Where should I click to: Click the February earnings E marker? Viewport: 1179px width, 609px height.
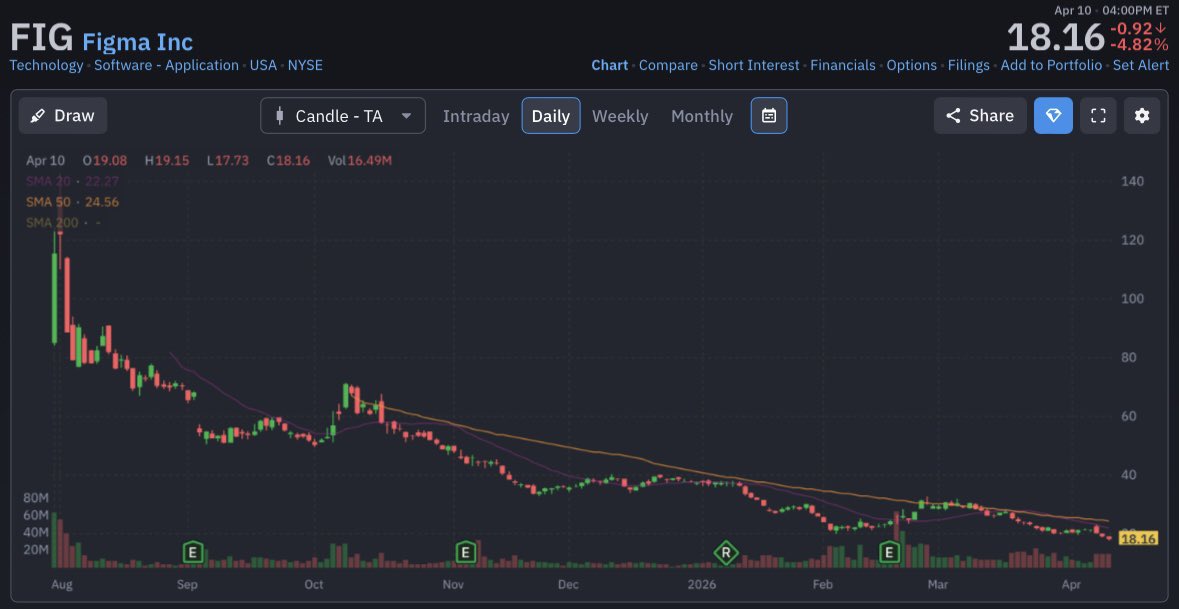tap(890, 553)
